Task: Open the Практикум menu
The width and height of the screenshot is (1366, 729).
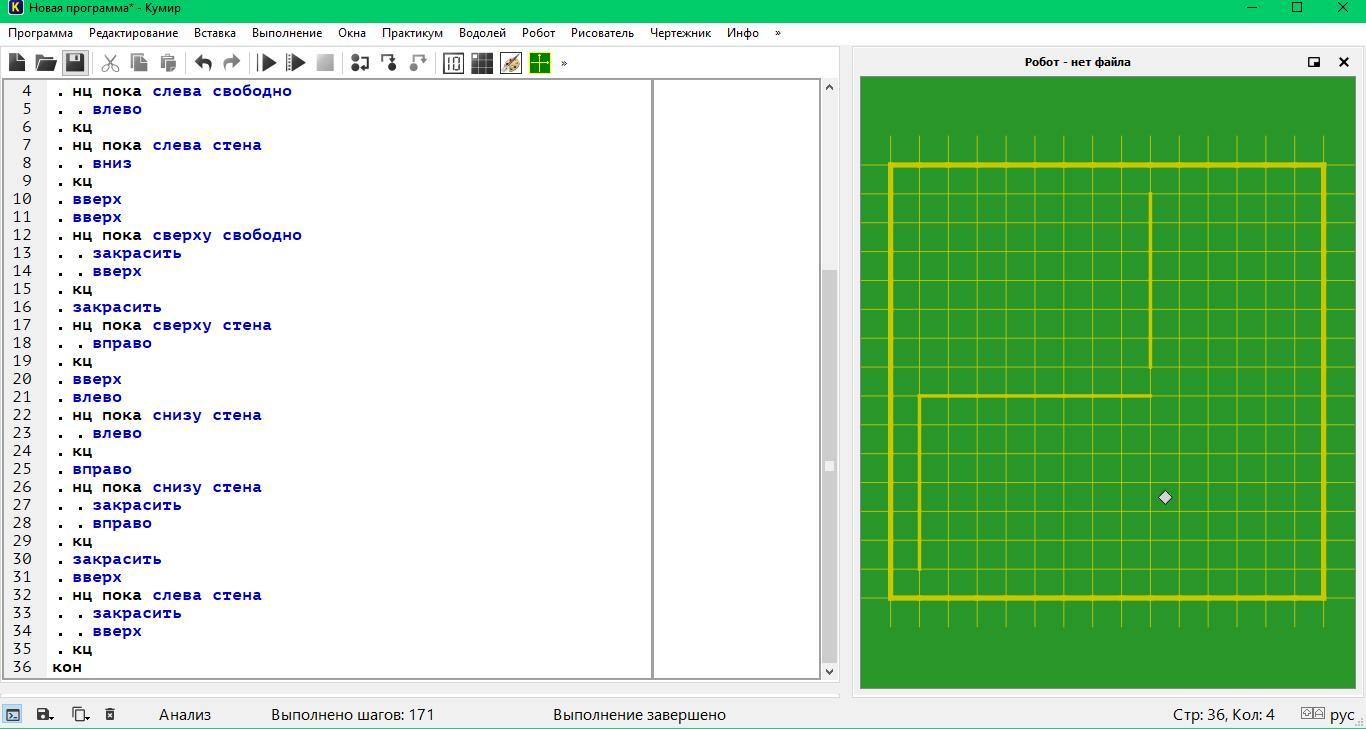Action: tap(412, 33)
